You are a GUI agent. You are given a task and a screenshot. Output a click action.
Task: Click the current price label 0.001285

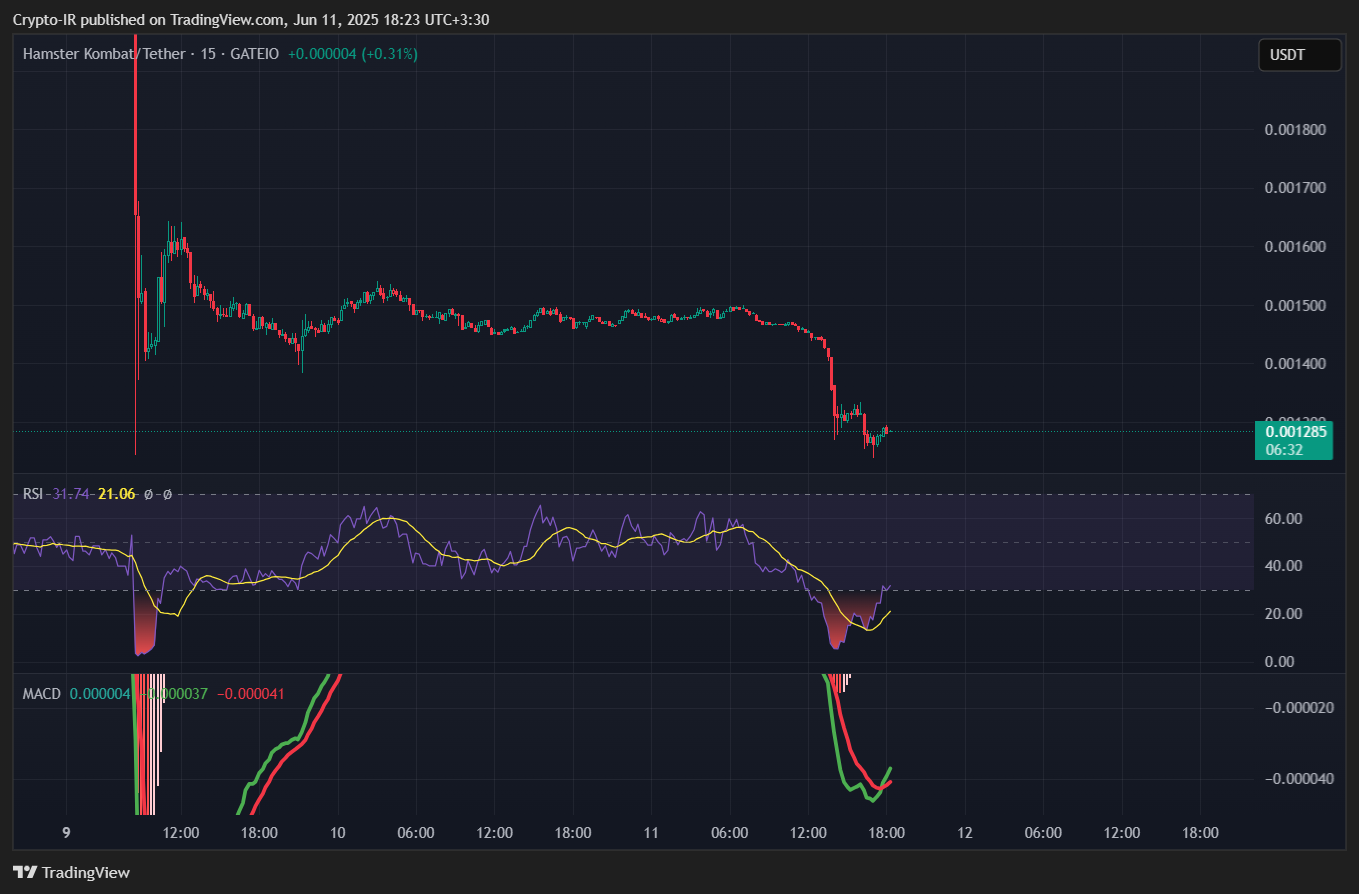[1295, 432]
